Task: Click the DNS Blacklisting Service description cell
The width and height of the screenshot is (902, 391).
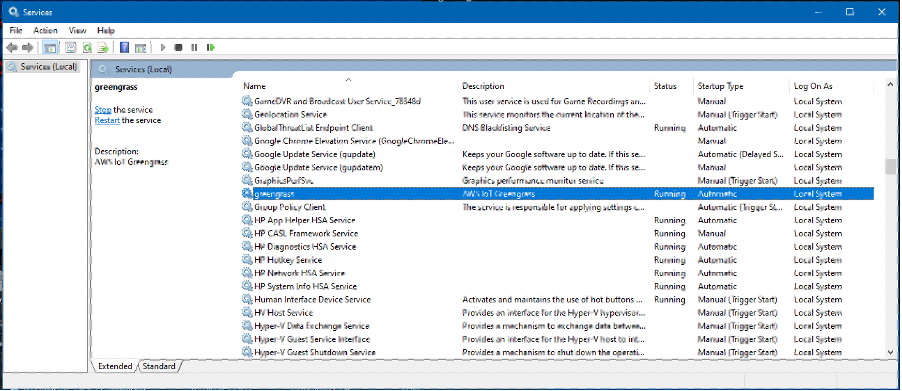Action: [x=506, y=128]
